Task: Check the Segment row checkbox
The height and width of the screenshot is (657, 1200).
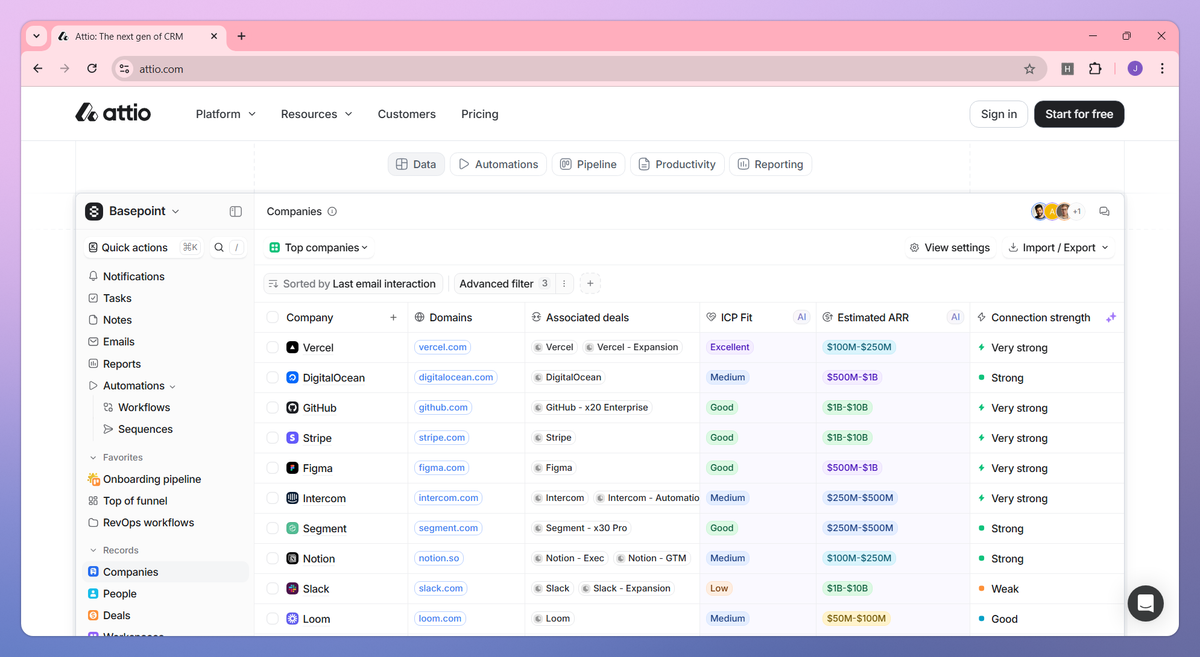Action: coord(272,528)
